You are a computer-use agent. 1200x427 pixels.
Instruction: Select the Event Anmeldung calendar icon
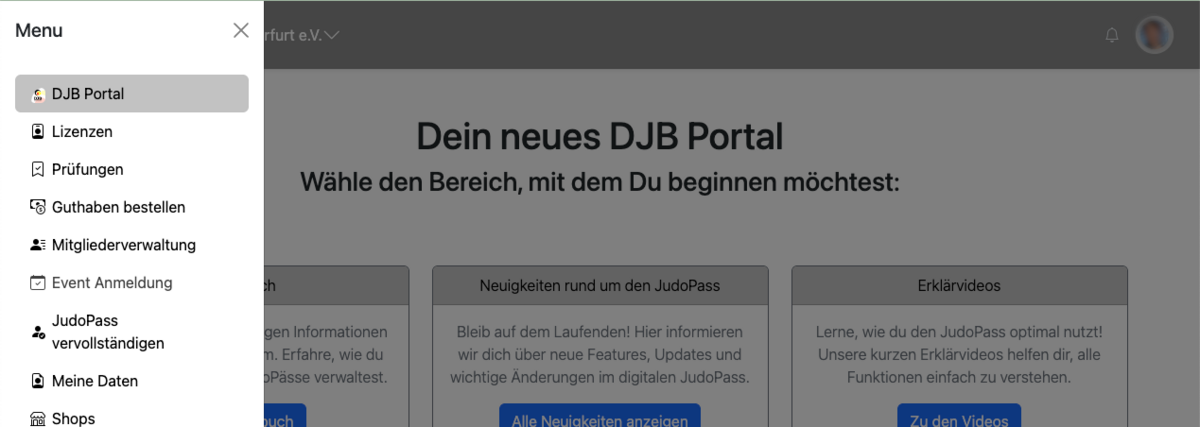click(38, 283)
